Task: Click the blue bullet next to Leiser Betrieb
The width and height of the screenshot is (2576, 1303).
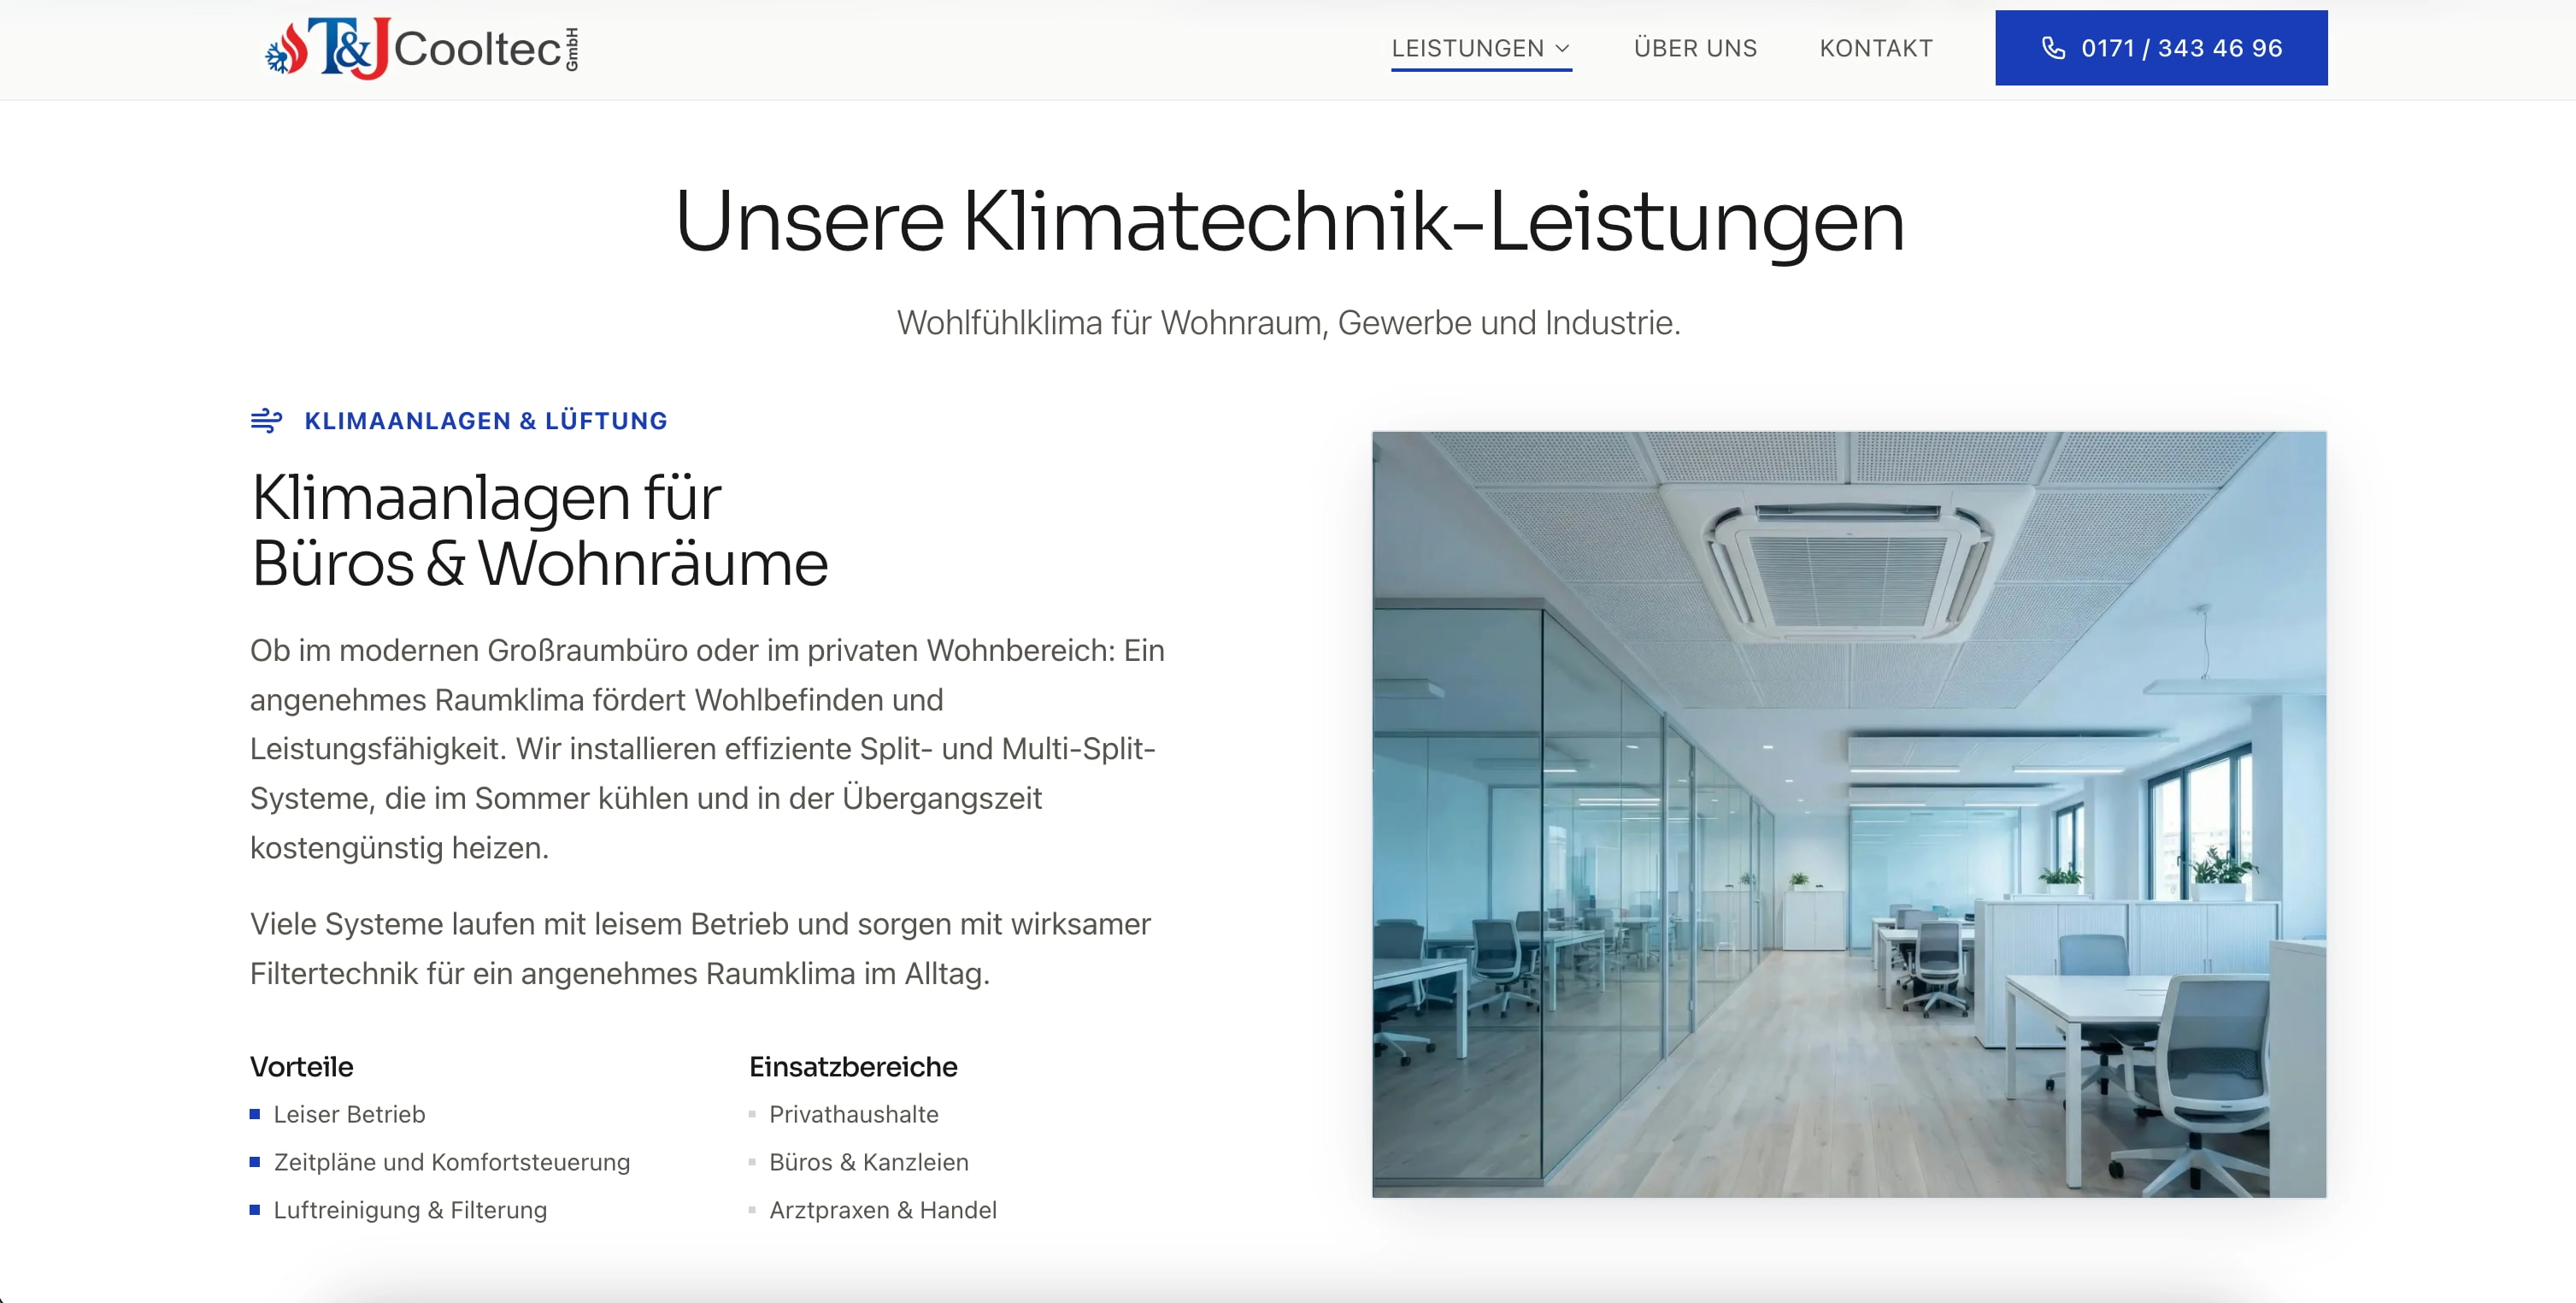Action: click(x=256, y=1114)
